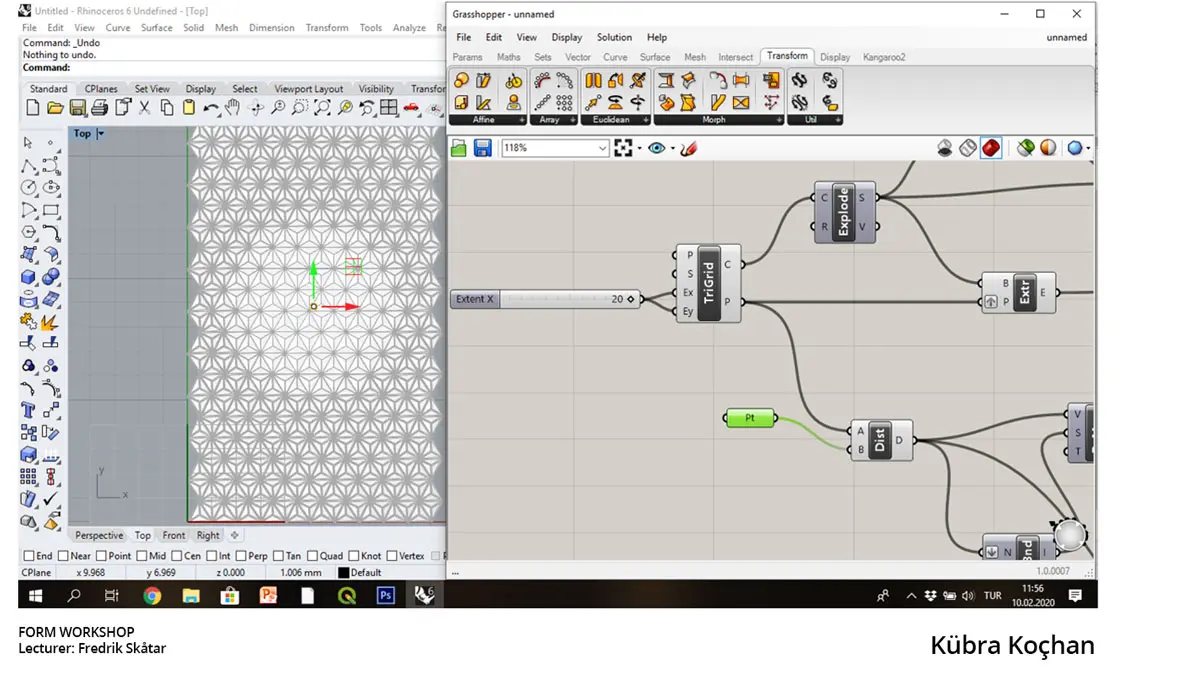
Task: Check the Cen osnap checkbox
Action: pos(177,556)
